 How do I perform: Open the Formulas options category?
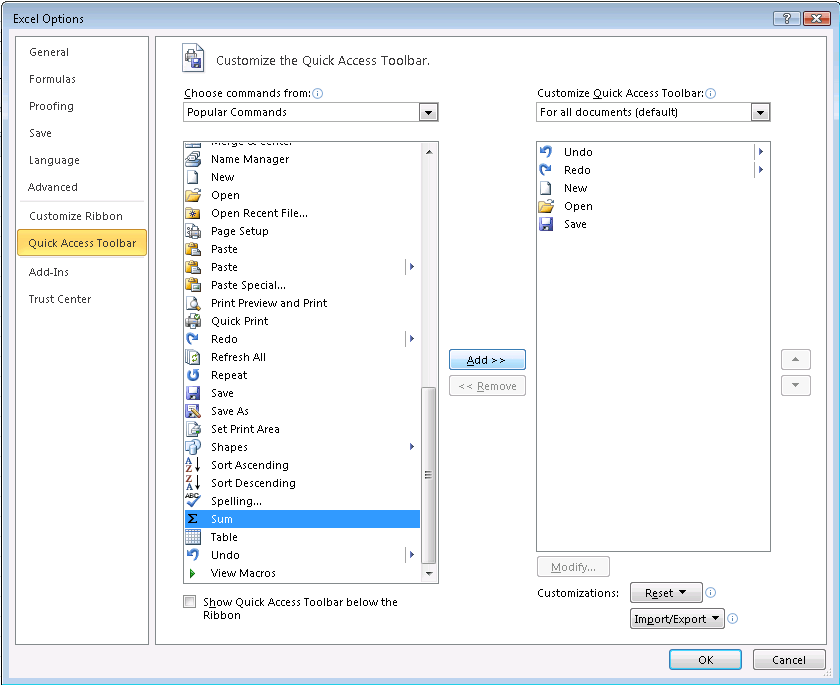(81, 79)
